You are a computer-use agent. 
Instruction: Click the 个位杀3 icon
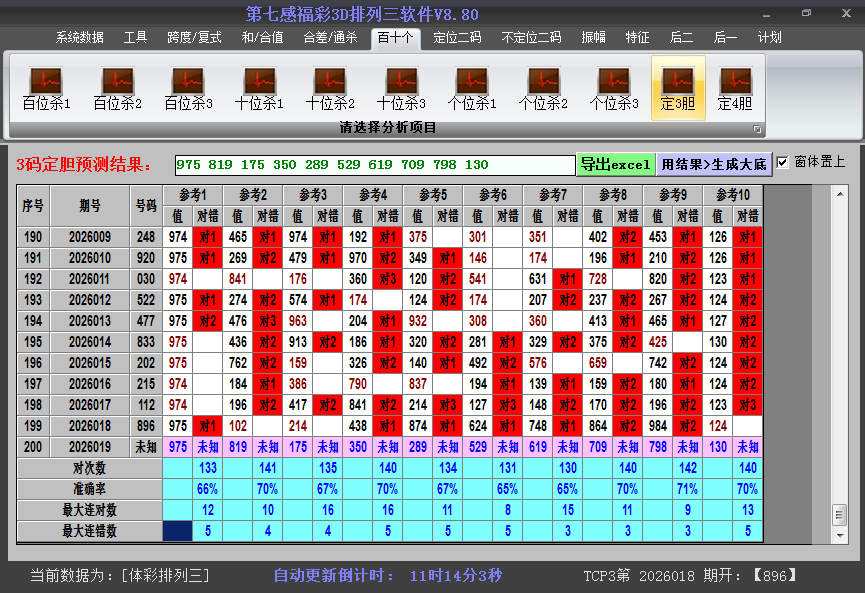pos(614,88)
